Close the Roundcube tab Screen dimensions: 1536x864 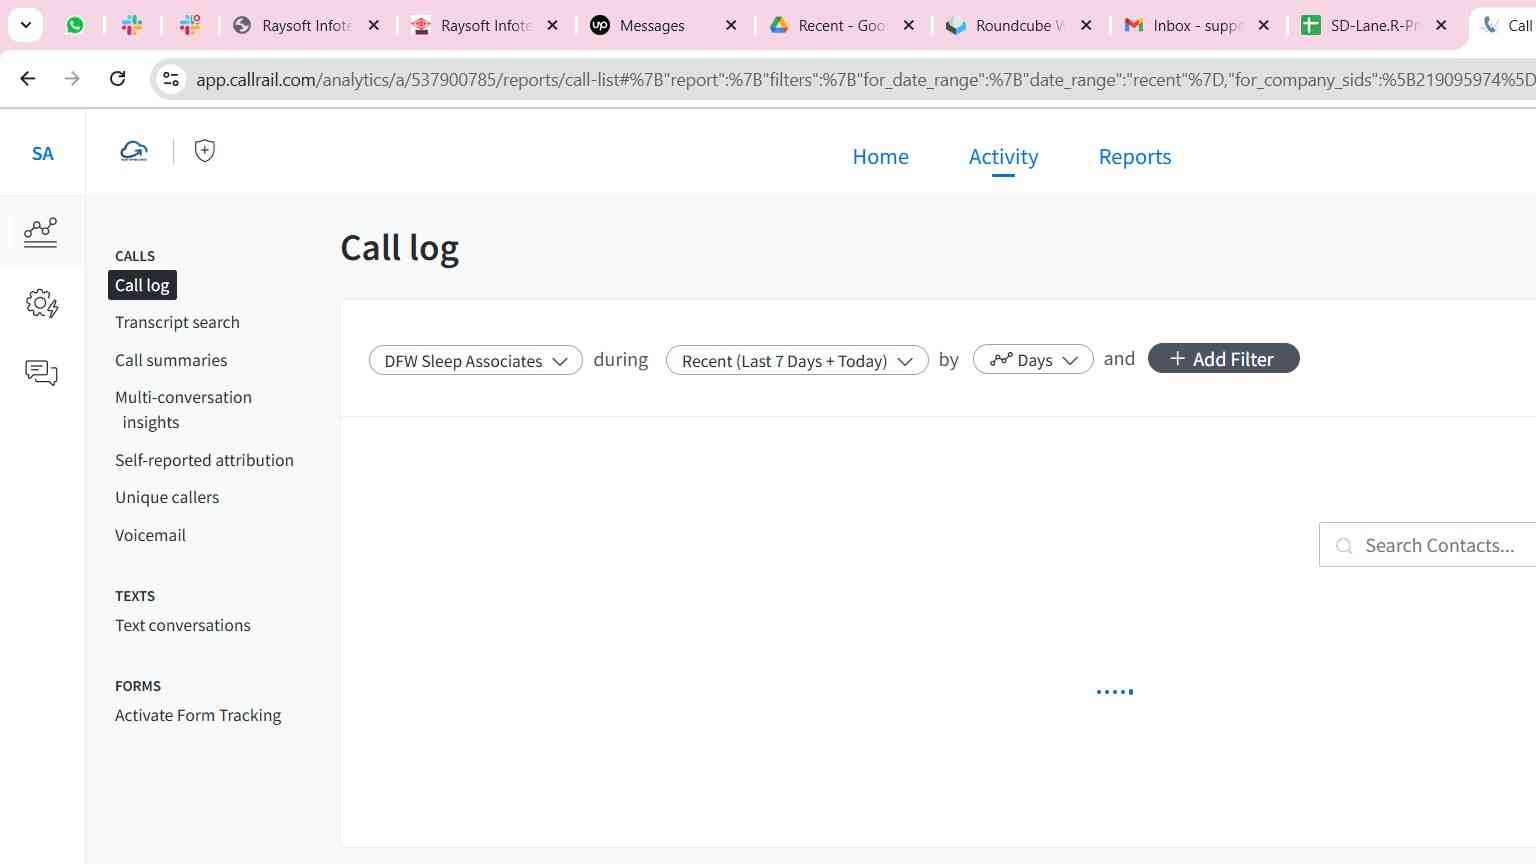[1087, 25]
